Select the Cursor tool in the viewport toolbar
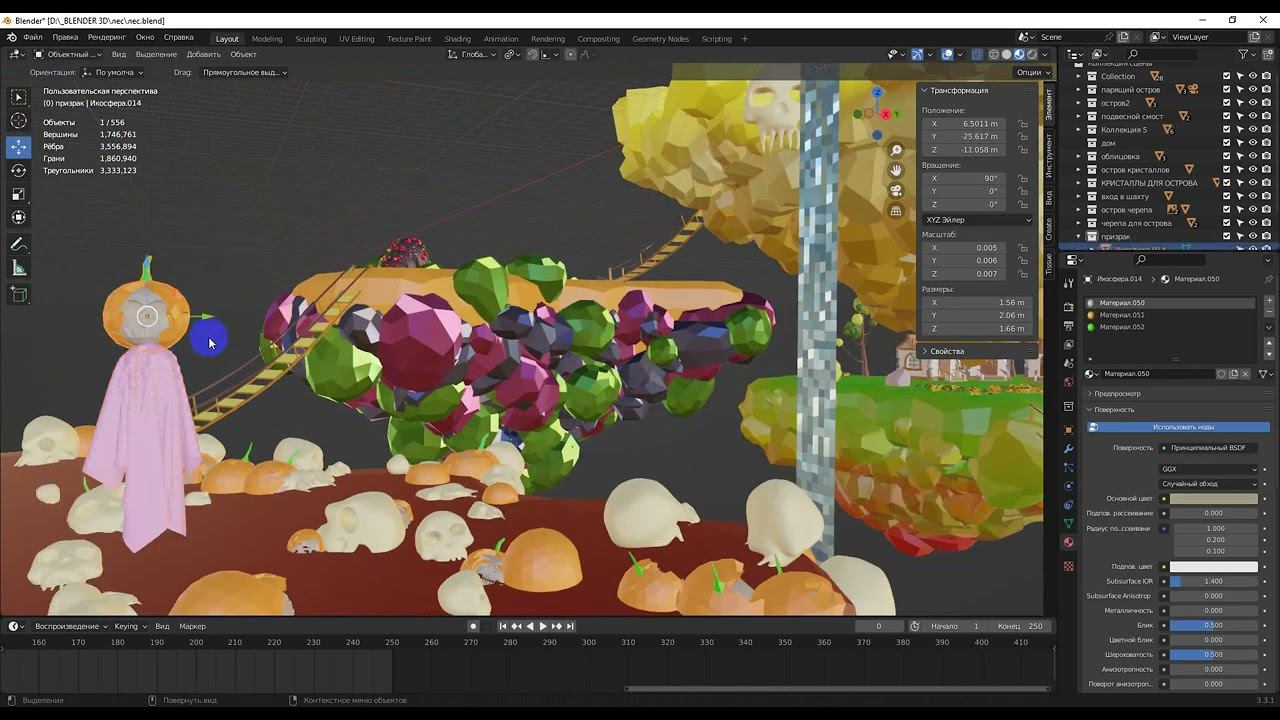Image resolution: width=1280 pixels, height=720 pixels. [19, 121]
